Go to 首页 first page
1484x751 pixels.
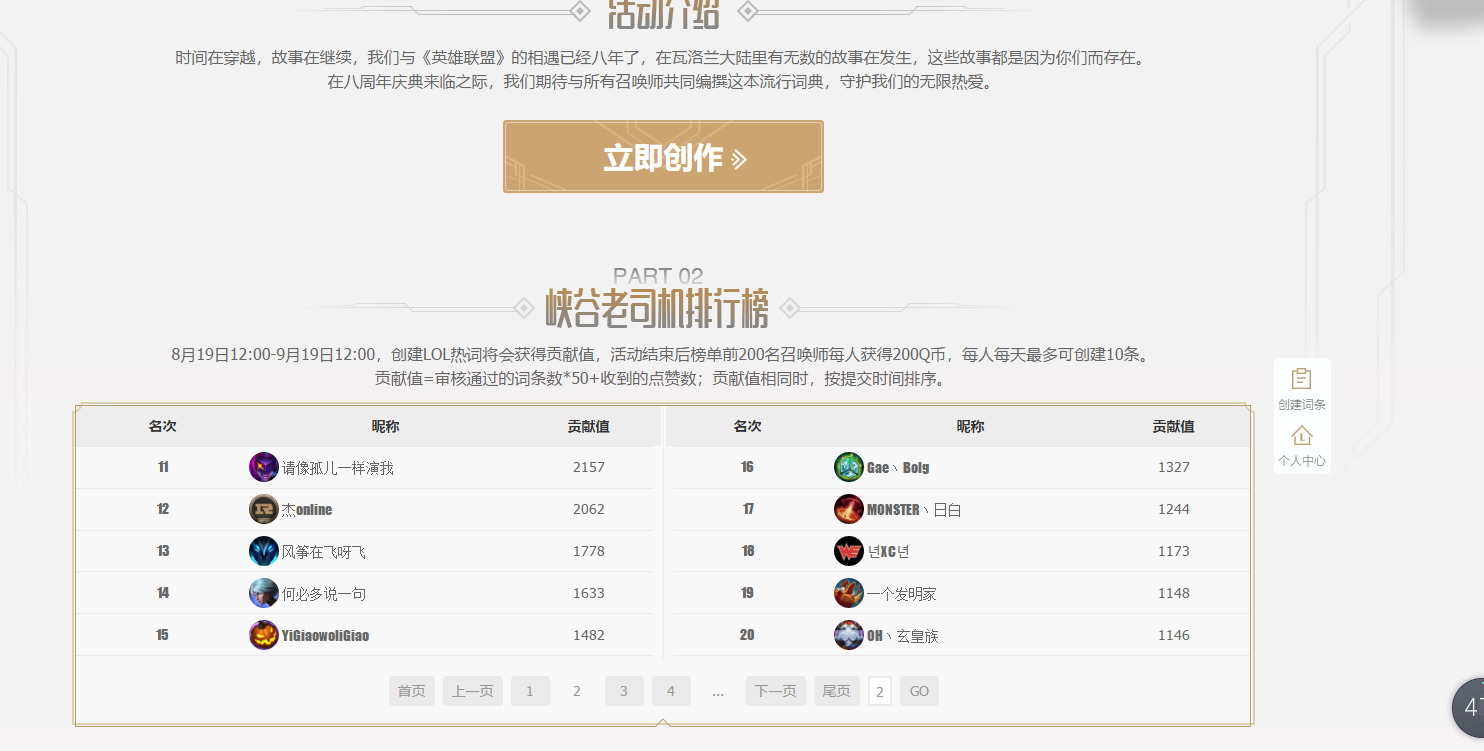(x=412, y=691)
